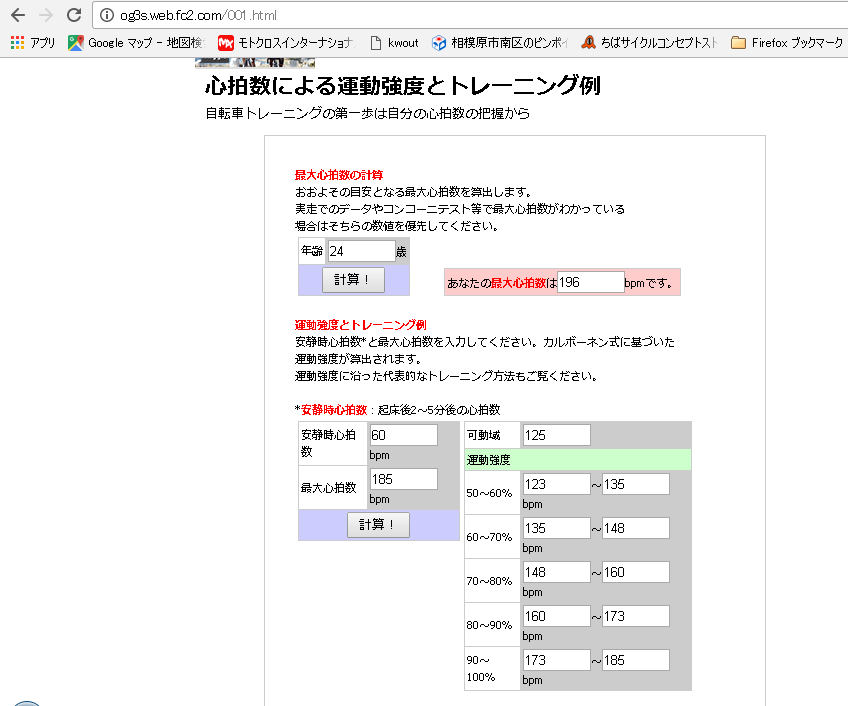Reload the page with refresh icon
This screenshot has width=849, height=706.
(x=74, y=15)
